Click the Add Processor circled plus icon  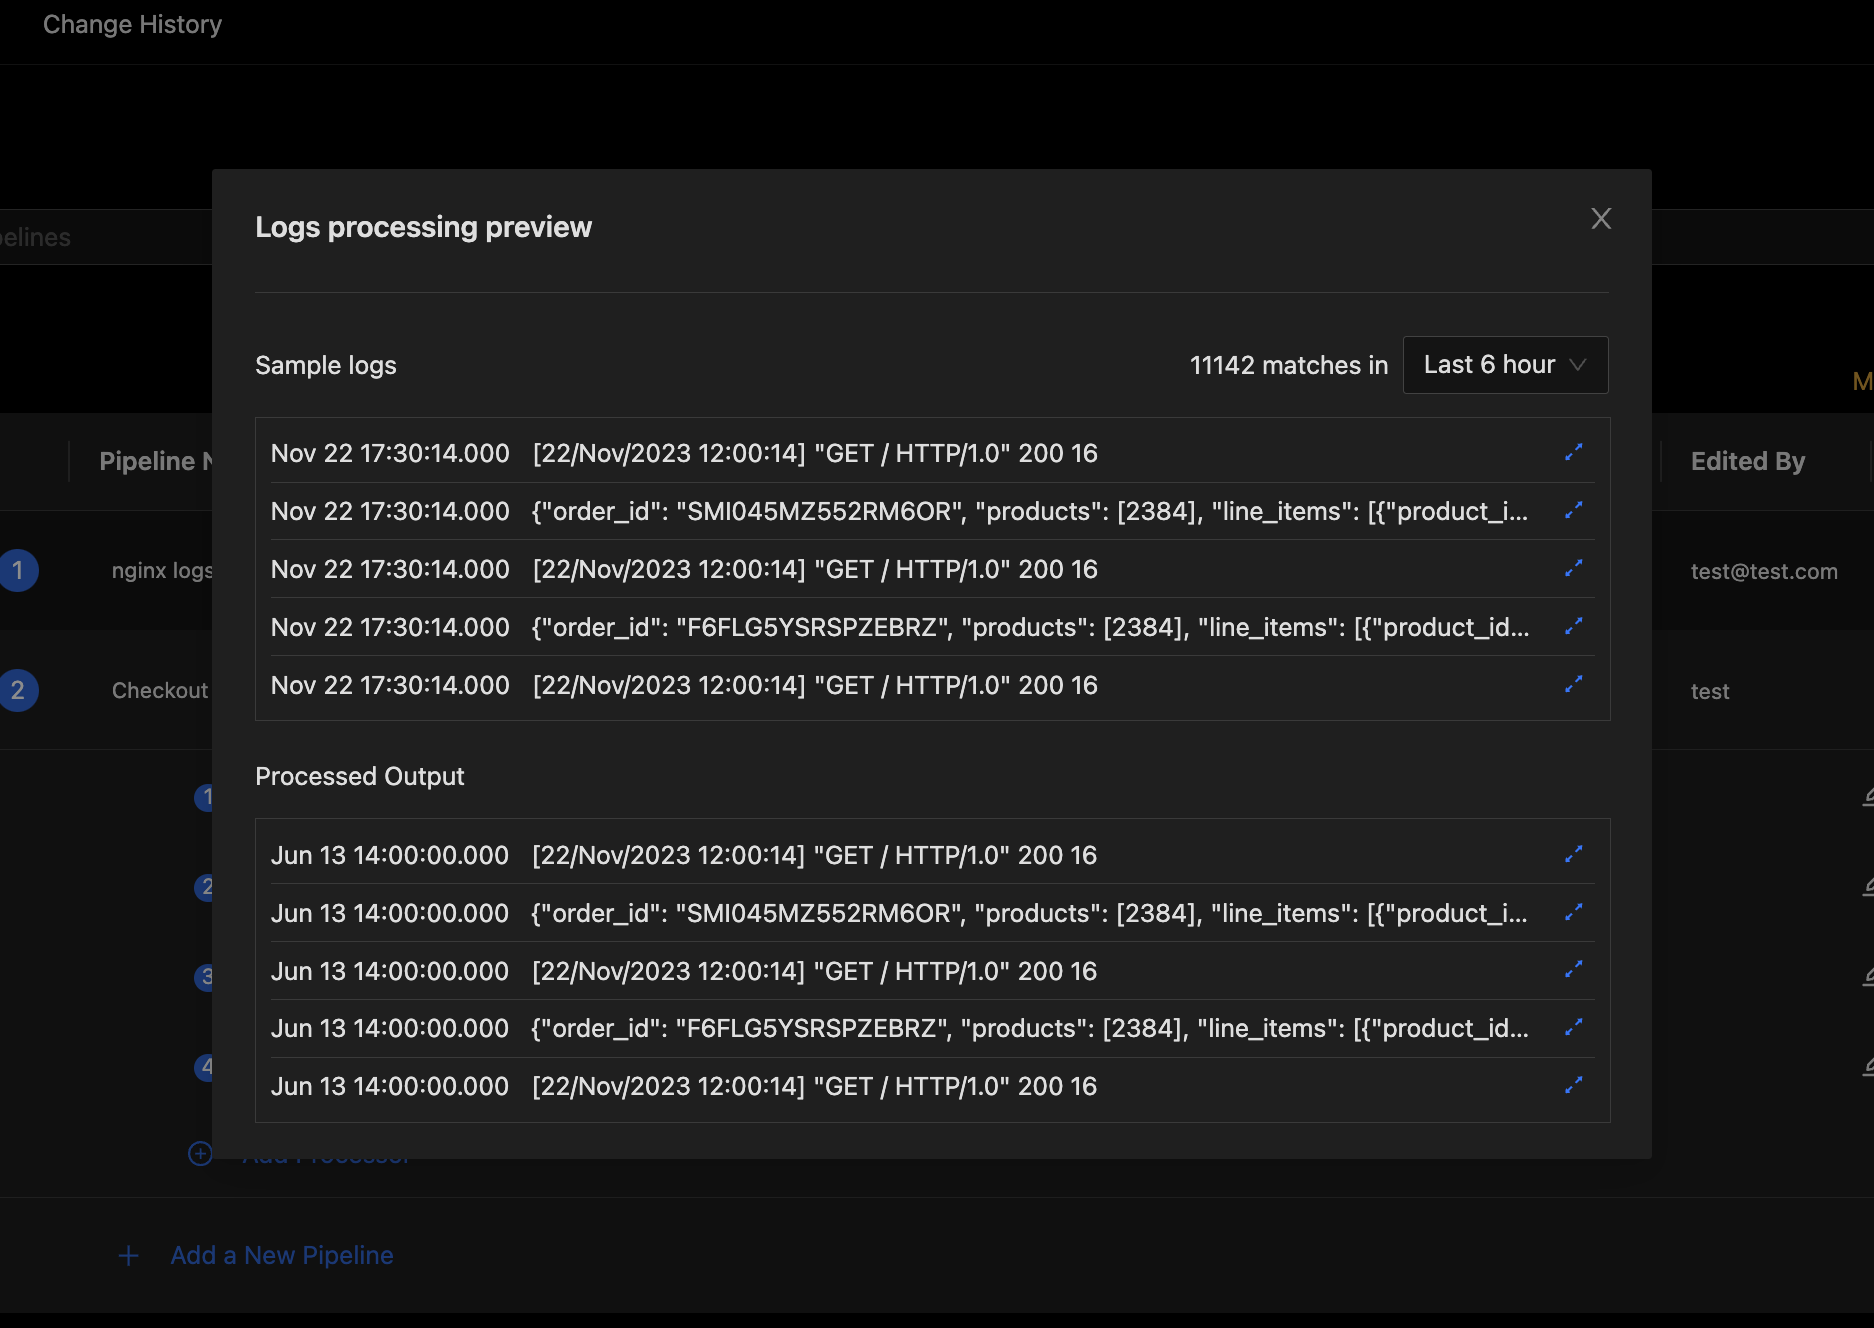pyautogui.click(x=200, y=1154)
